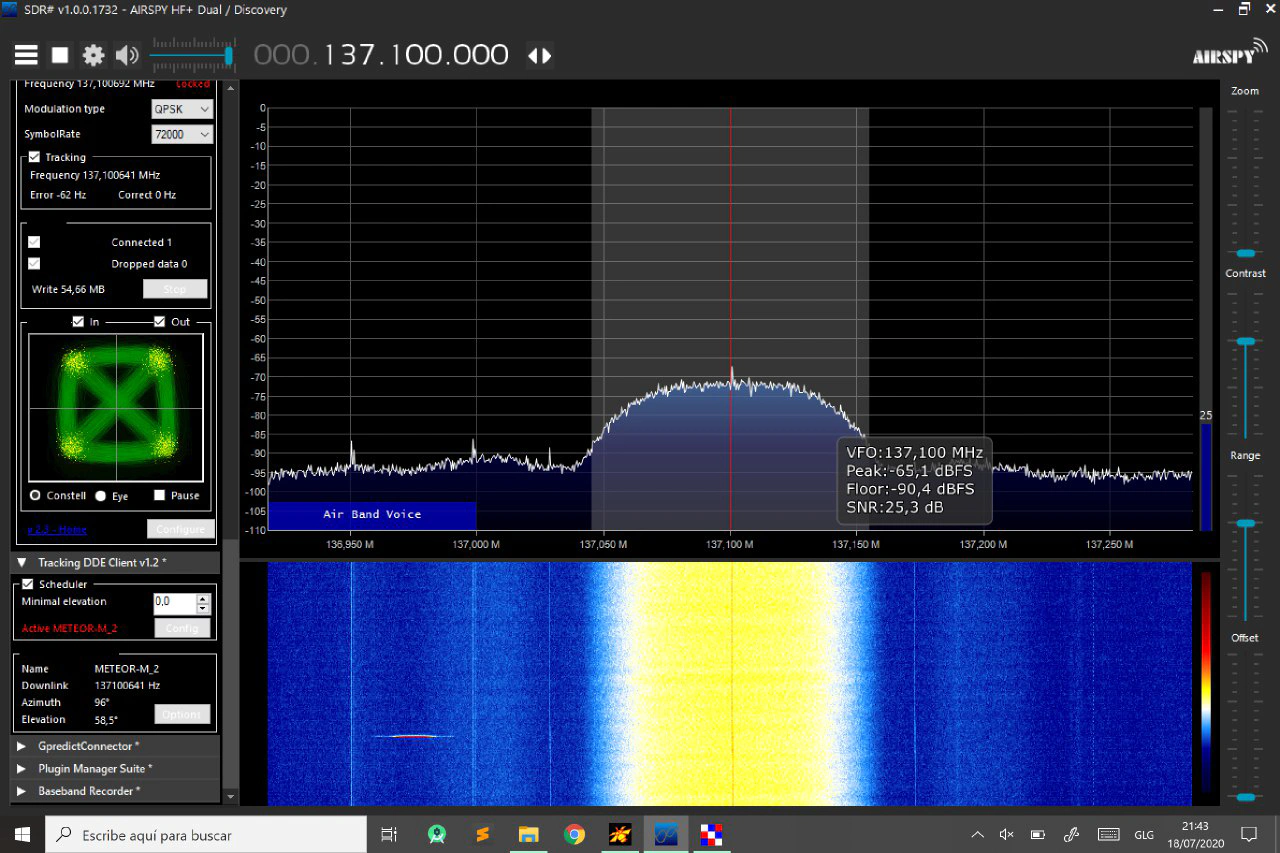The image size is (1280, 853).
Task: Toggle the Scheduler checkbox
Action: pyautogui.click(x=28, y=584)
